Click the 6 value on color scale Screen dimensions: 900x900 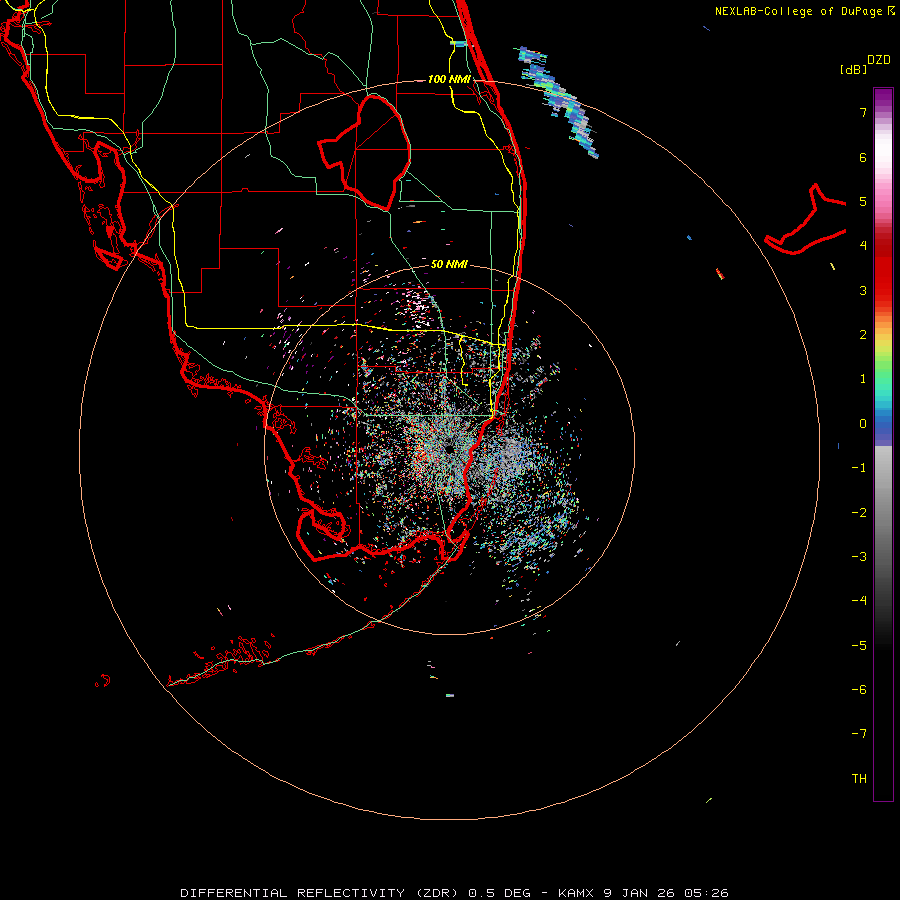pos(863,157)
